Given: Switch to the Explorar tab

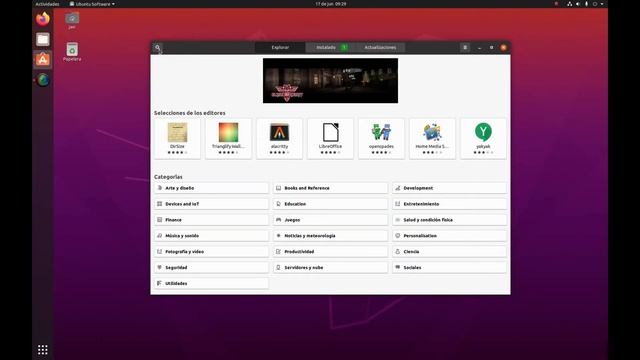Looking at the screenshot, I should pos(280,47).
